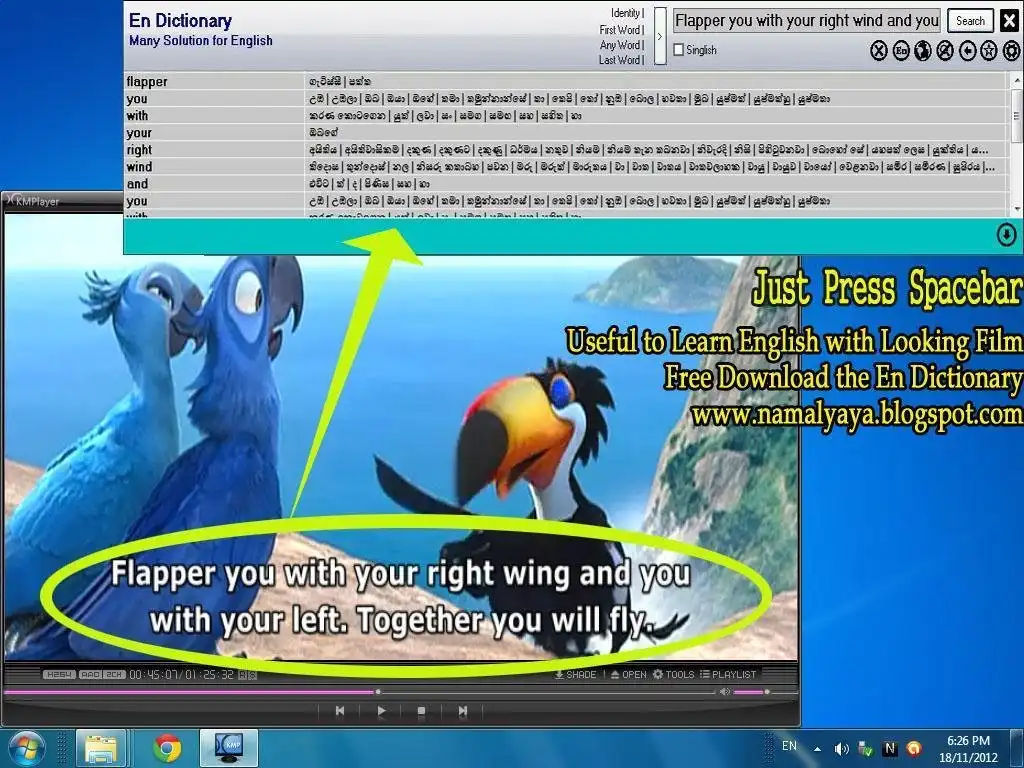
Task: Click the left-arrow back icon in En Dictionary
Action: 968,50
